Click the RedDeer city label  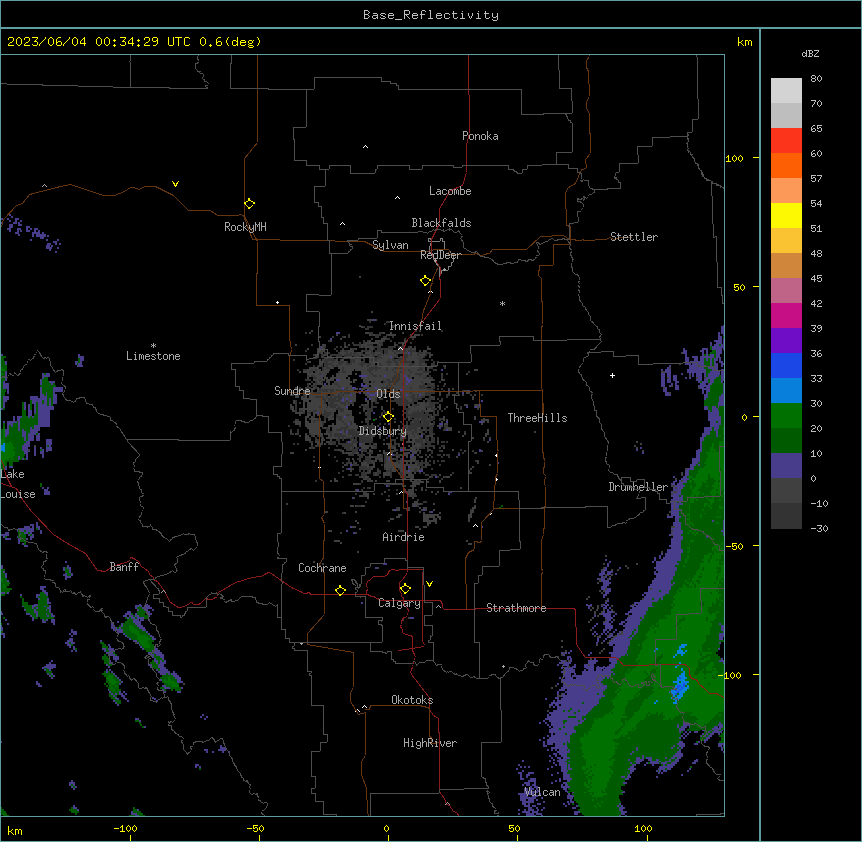(440, 255)
